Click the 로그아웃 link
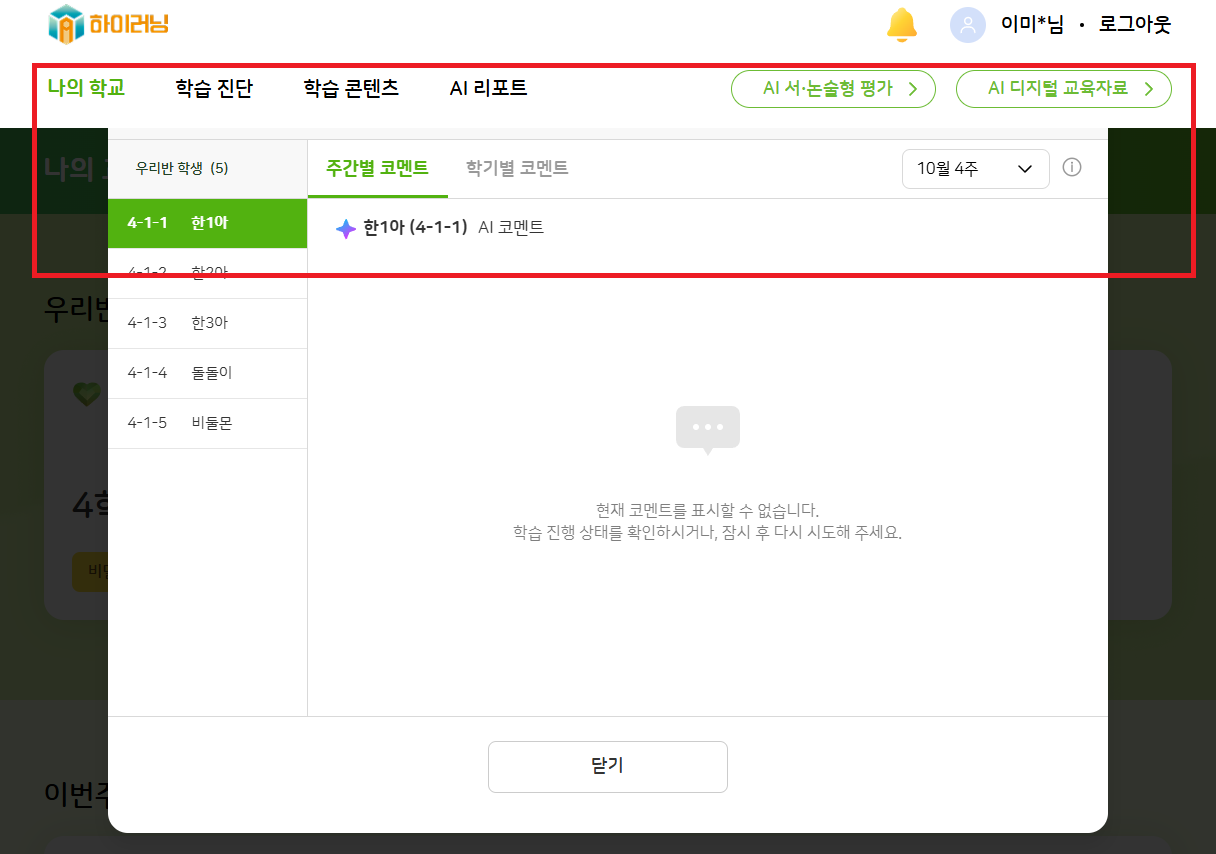Screen dimensions: 1216x854 pos(1134,25)
